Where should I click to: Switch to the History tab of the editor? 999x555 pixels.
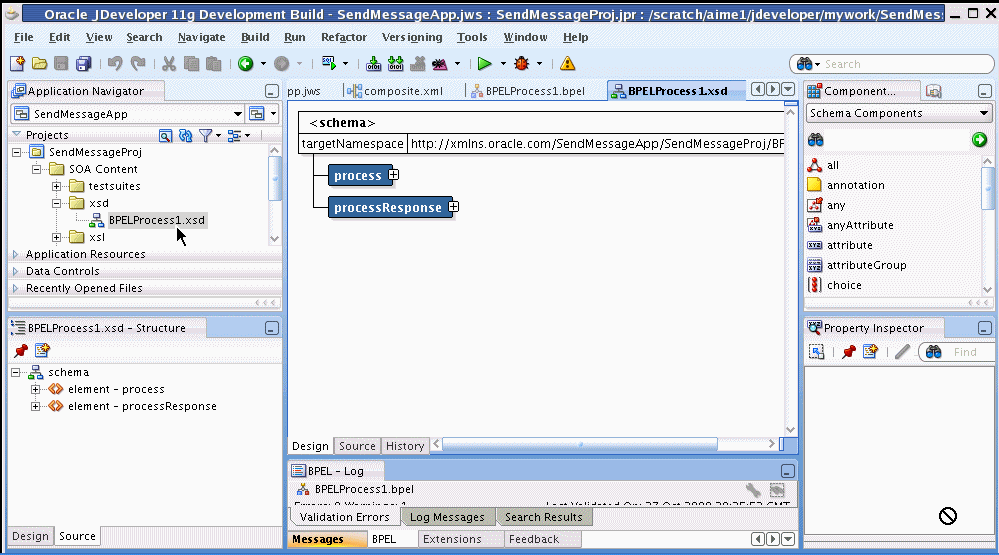coord(405,446)
